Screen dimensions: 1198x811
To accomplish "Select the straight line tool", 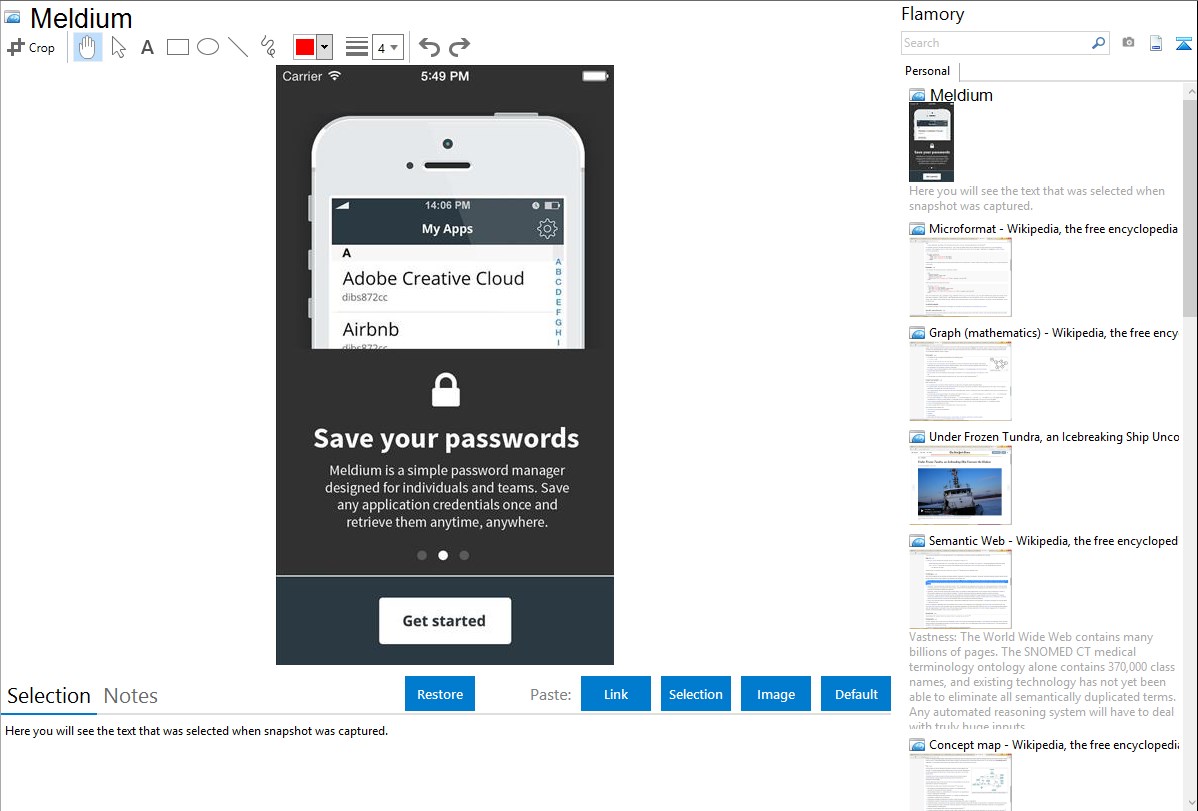I will coord(238,47).
